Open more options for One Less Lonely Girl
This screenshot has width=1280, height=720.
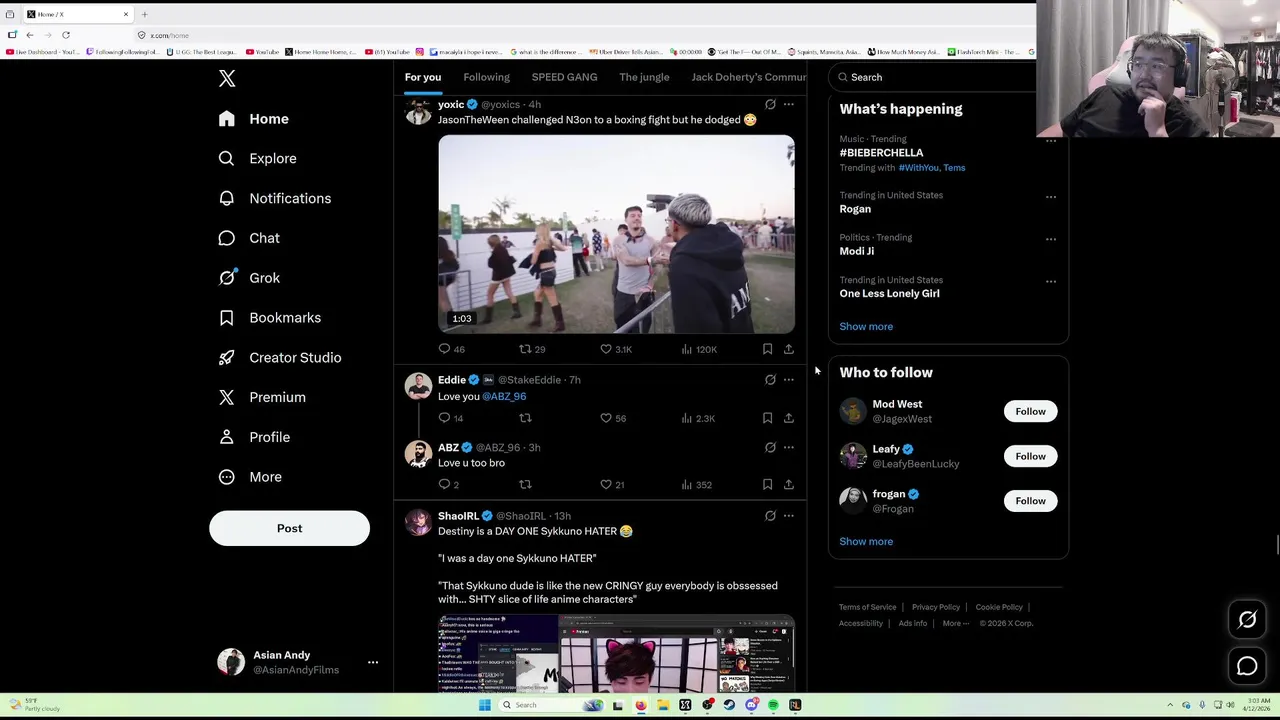[1050, 282]
